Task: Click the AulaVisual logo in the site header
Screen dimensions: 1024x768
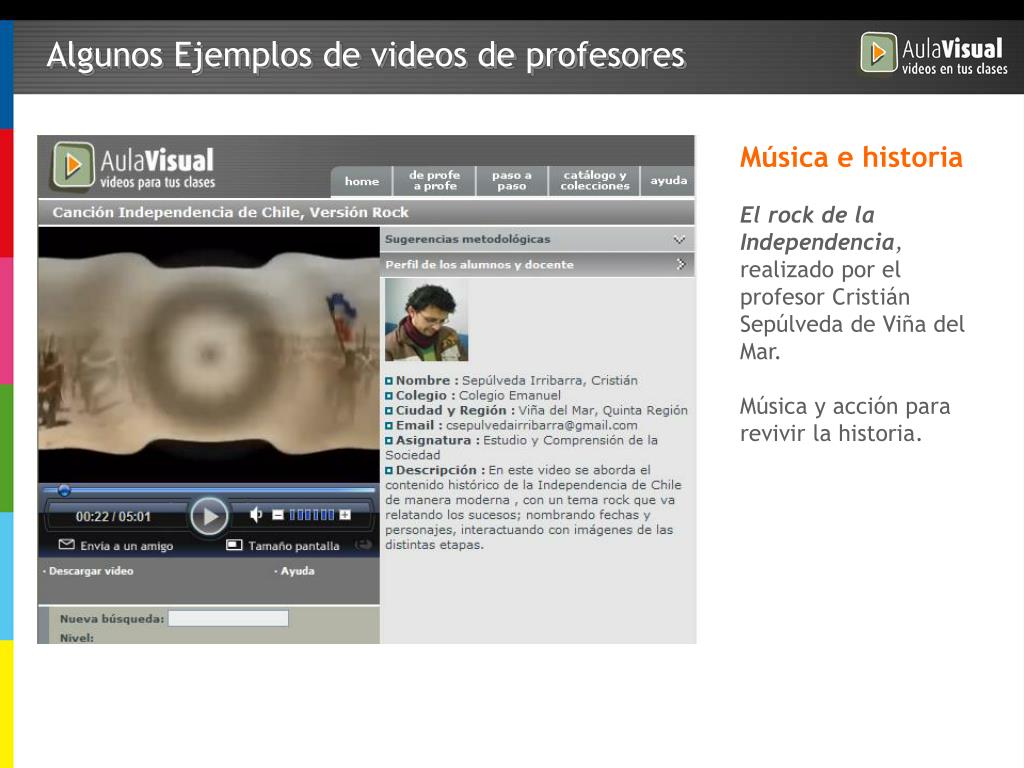Action: (133, 167)
